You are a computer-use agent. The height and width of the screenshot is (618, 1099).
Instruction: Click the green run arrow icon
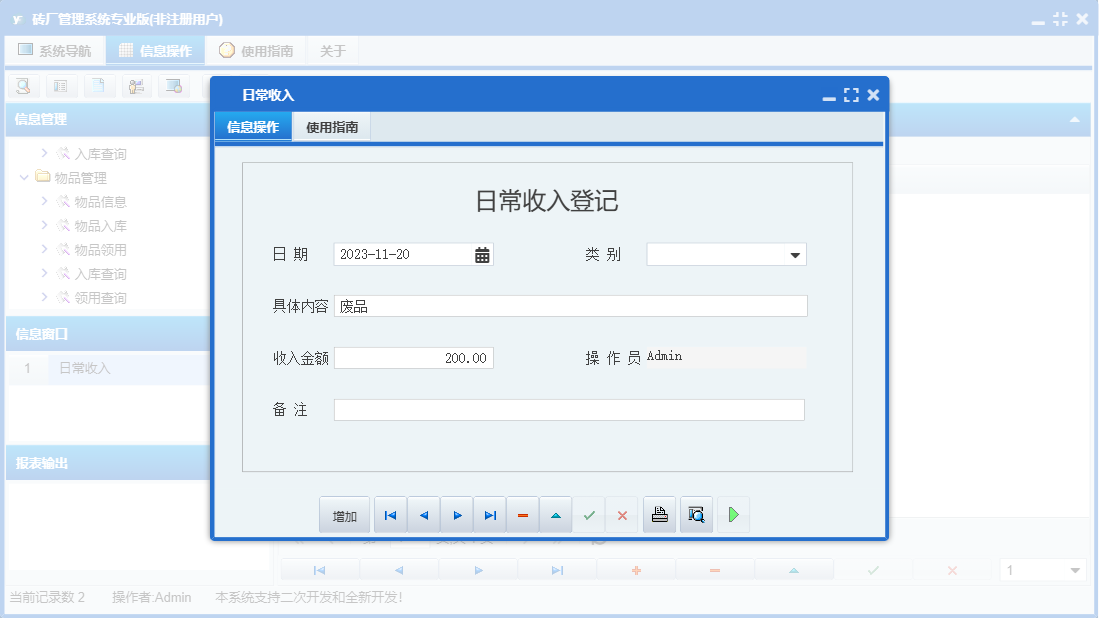pos(733,514)
